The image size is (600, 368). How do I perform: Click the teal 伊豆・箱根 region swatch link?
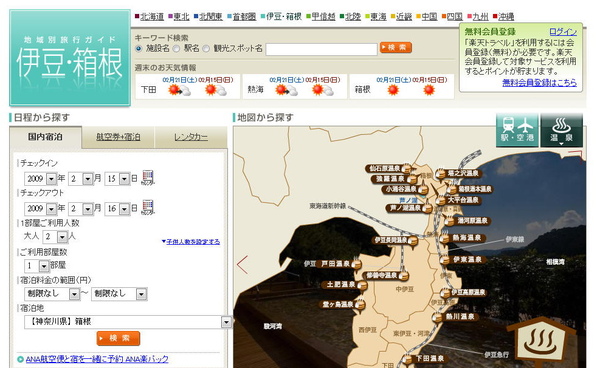point(281,16)
